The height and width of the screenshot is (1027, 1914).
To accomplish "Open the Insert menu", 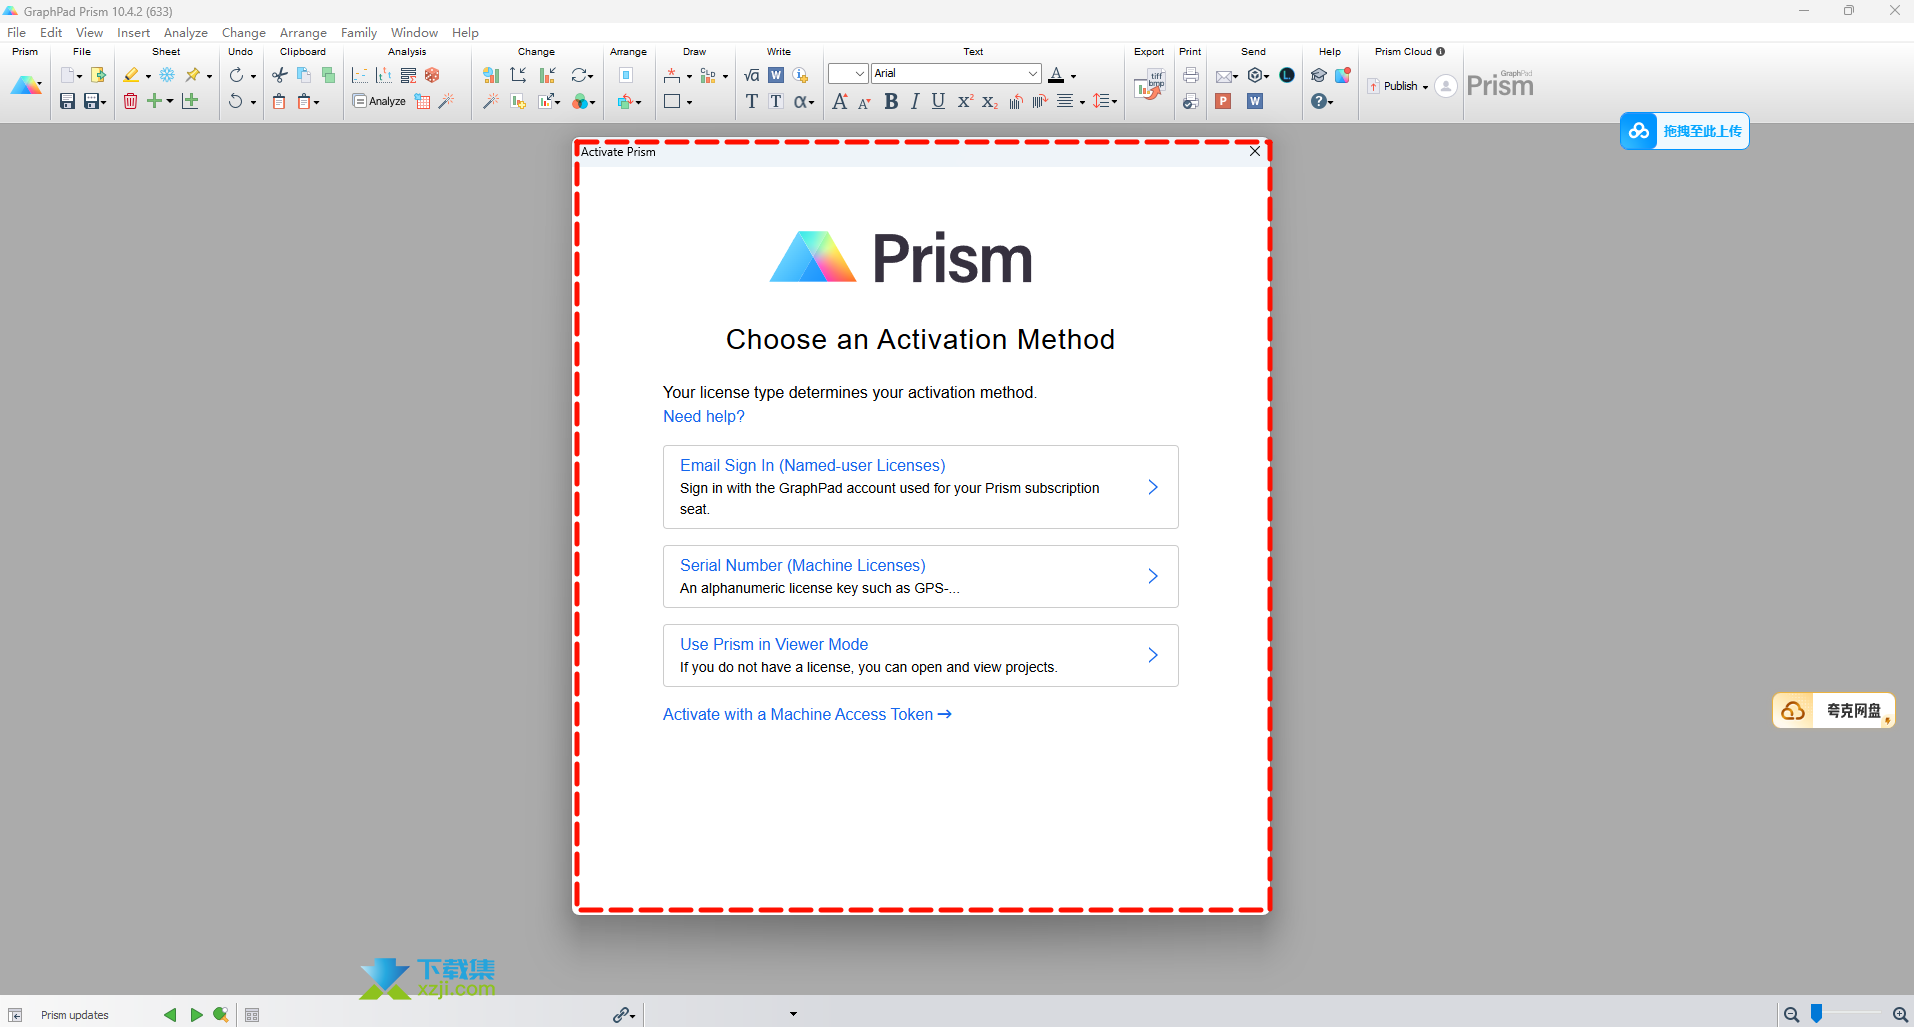I will coord(133,32).
